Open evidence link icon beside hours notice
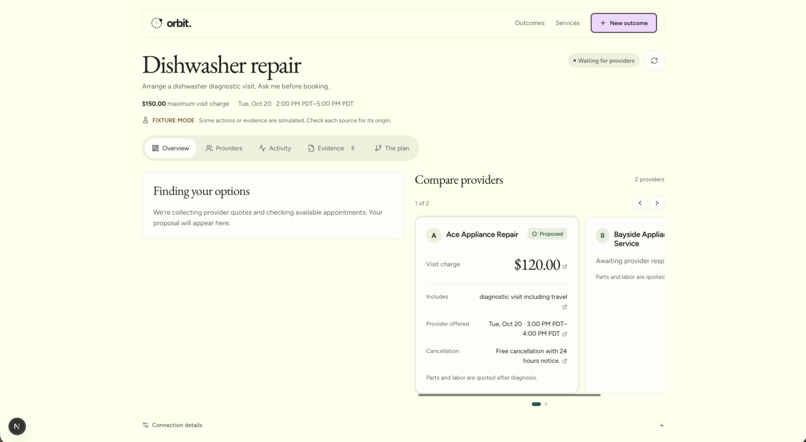 point(564,361)
